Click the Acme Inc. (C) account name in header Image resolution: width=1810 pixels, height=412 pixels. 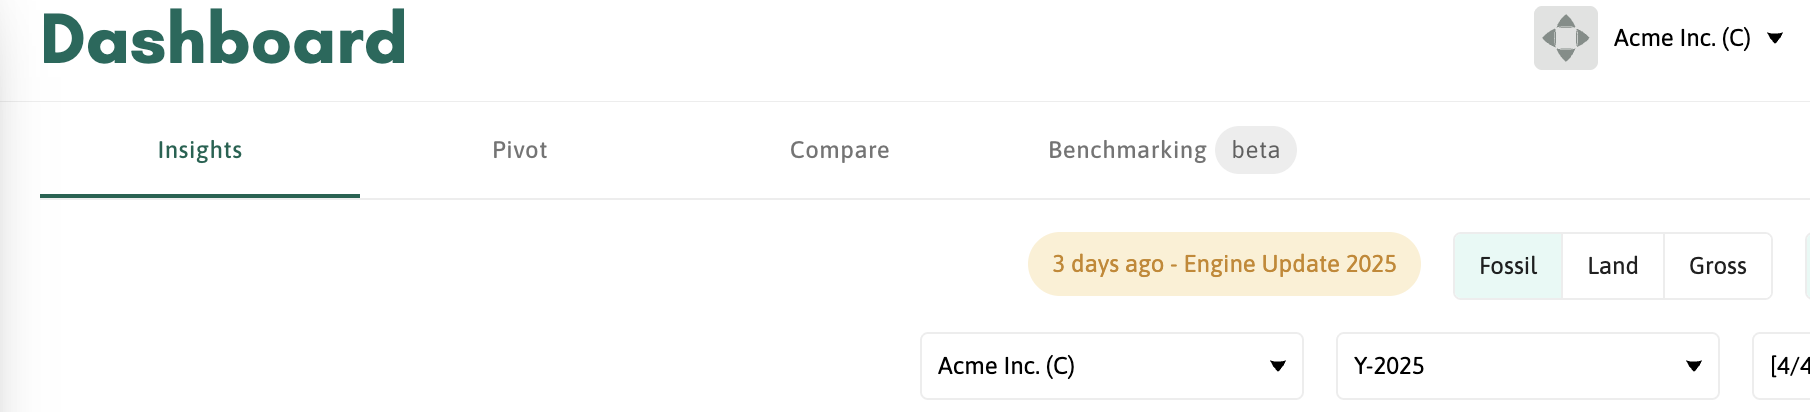(1682, 38)
